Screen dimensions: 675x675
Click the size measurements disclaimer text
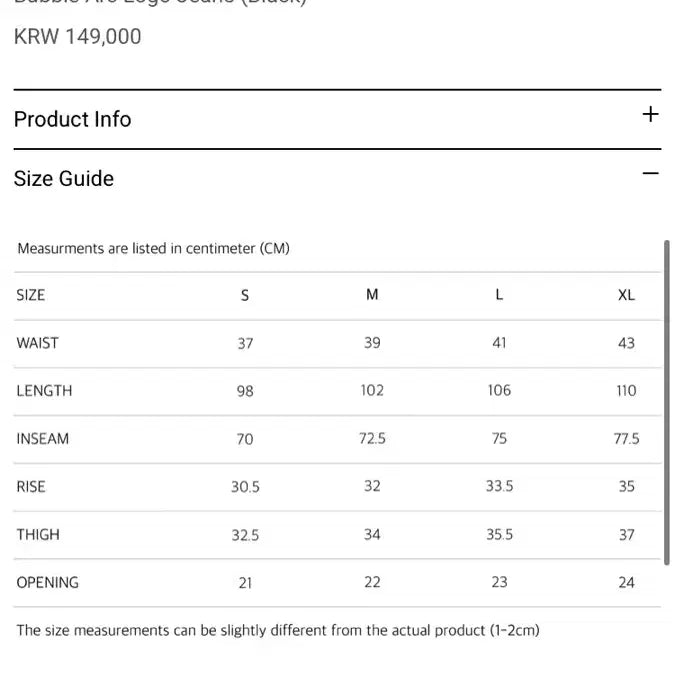(278, 631)
